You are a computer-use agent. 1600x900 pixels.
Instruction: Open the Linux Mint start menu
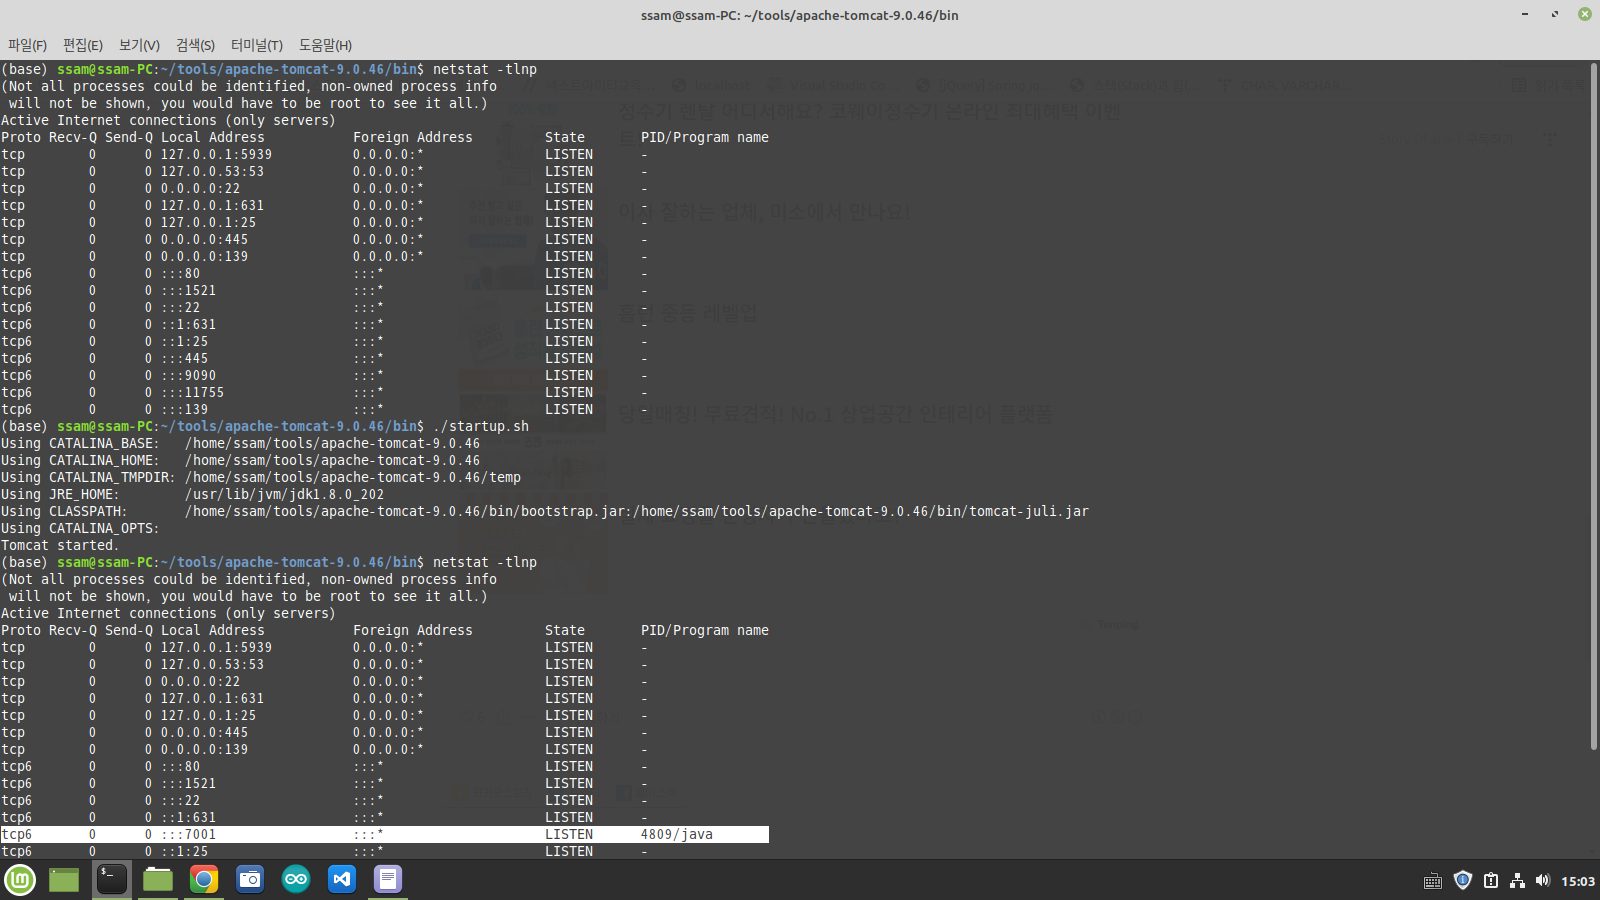[x=20, y=880]
